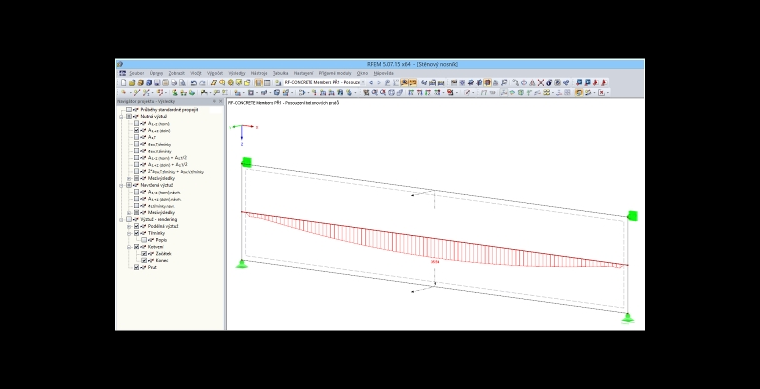Open the Úpravy menu
This screenshot has width=760, height=389.
pos(156,73)
